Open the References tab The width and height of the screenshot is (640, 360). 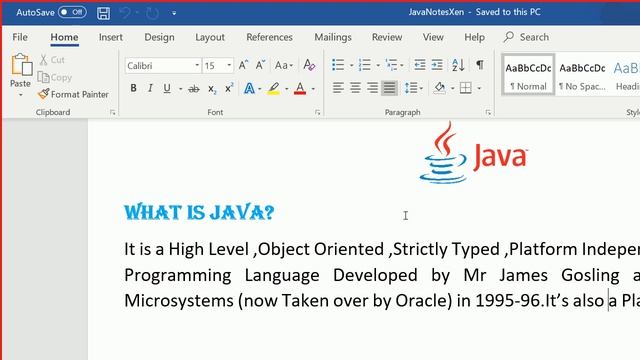pyautogui.click(x=269, y=37)
